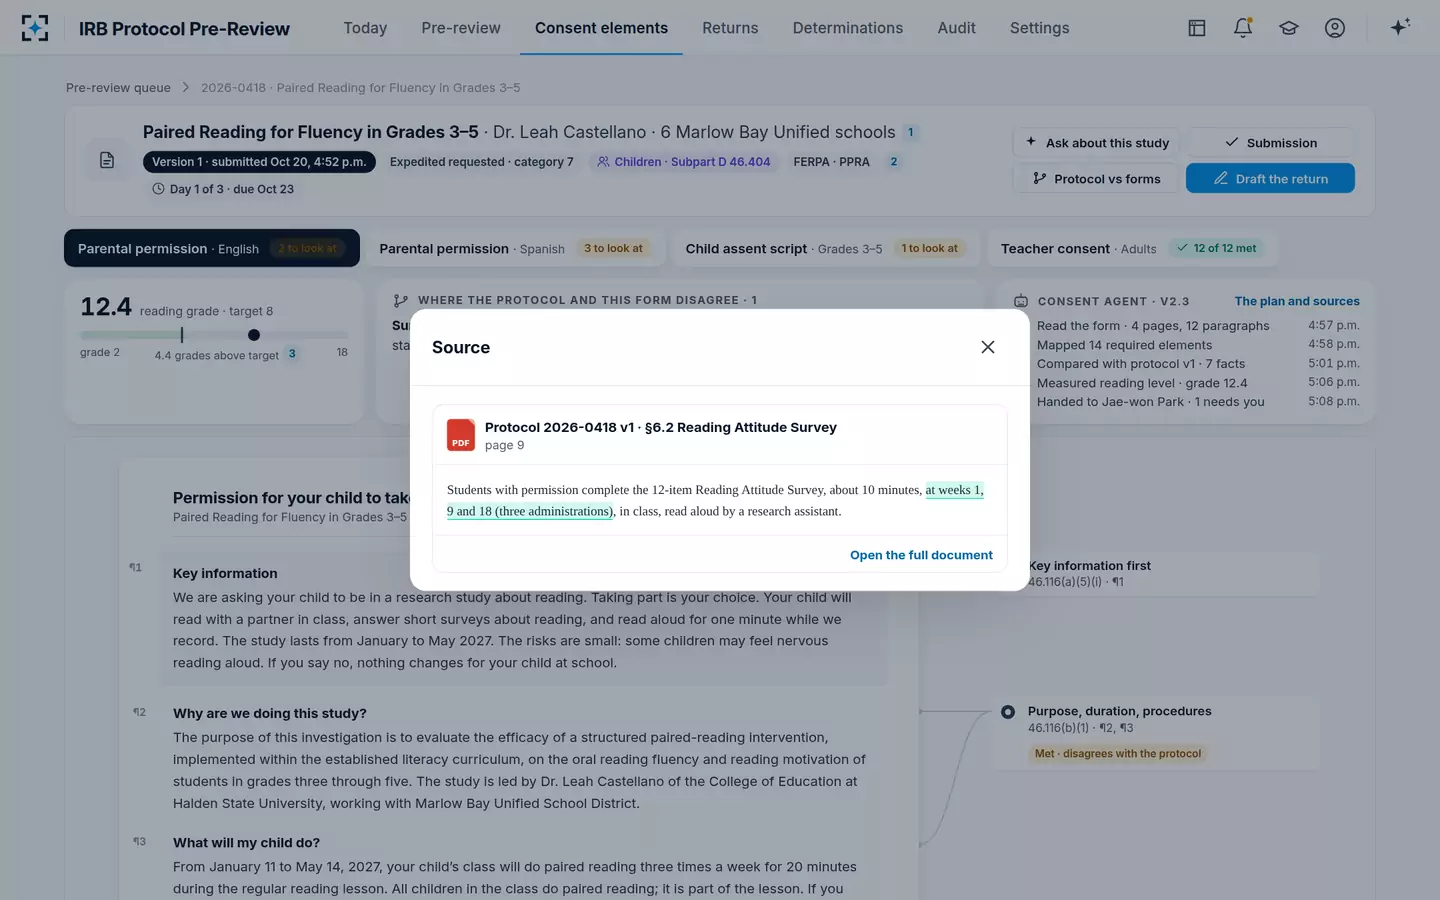Click Draft the return button
Screen dimensions: 1440x900
click(1270, 178)
